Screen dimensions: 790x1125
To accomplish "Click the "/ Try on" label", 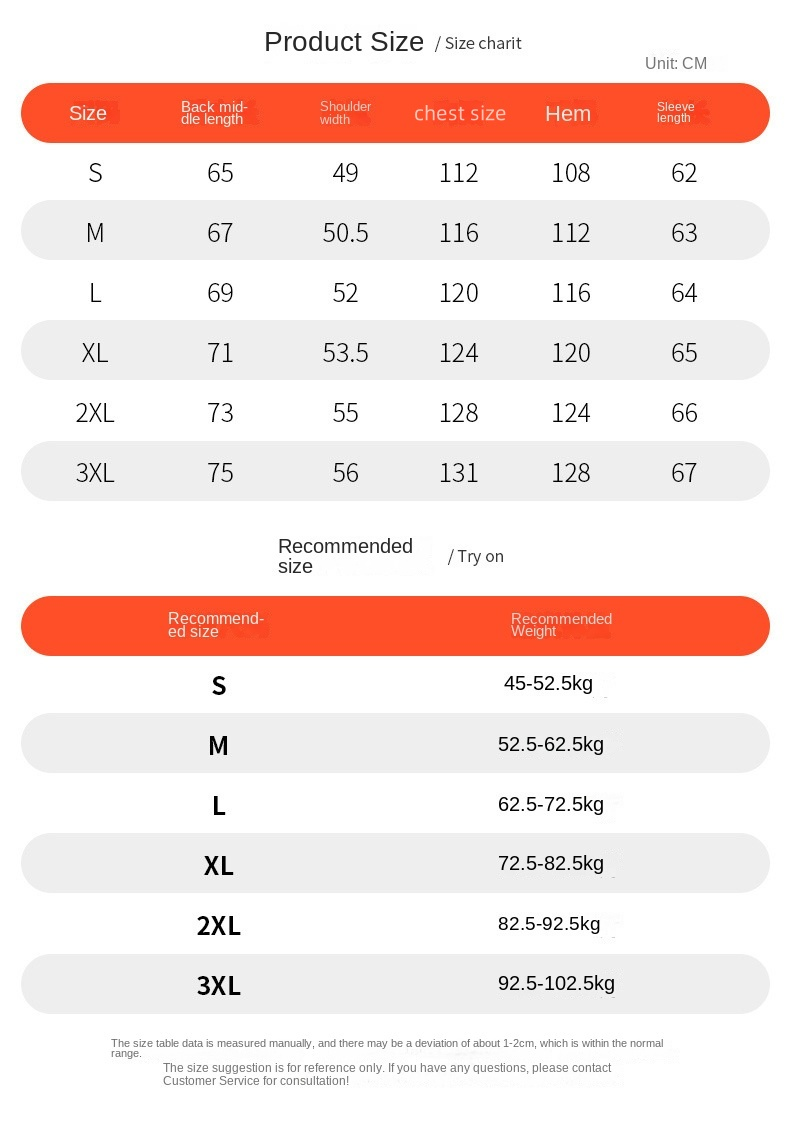I will point(476,557).
